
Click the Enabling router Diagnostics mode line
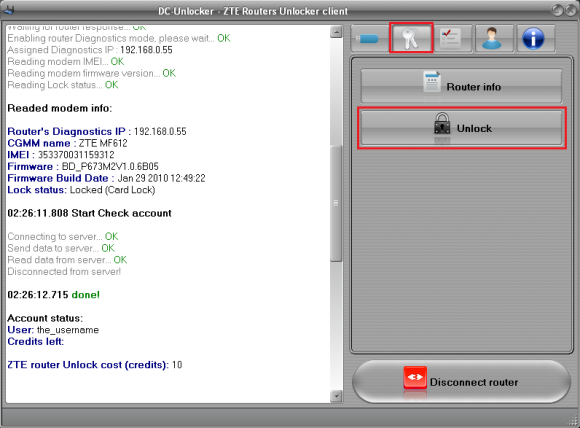click(119, 38)
